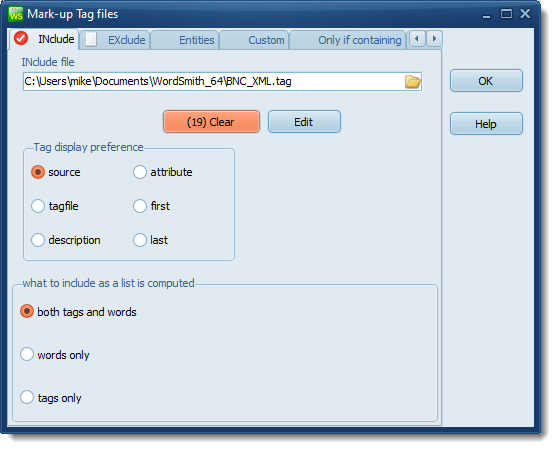Choose the tags only option

tap(27, 397)
